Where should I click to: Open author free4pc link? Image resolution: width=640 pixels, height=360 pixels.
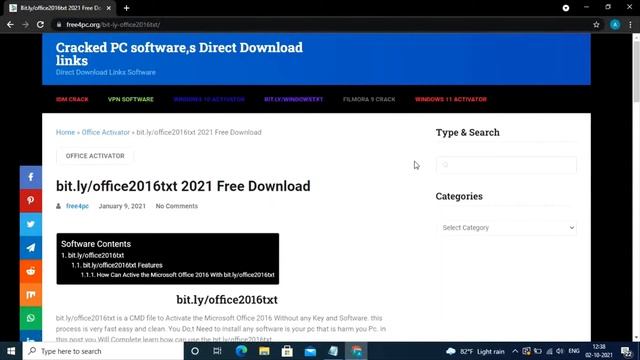(x=77, y=206)
